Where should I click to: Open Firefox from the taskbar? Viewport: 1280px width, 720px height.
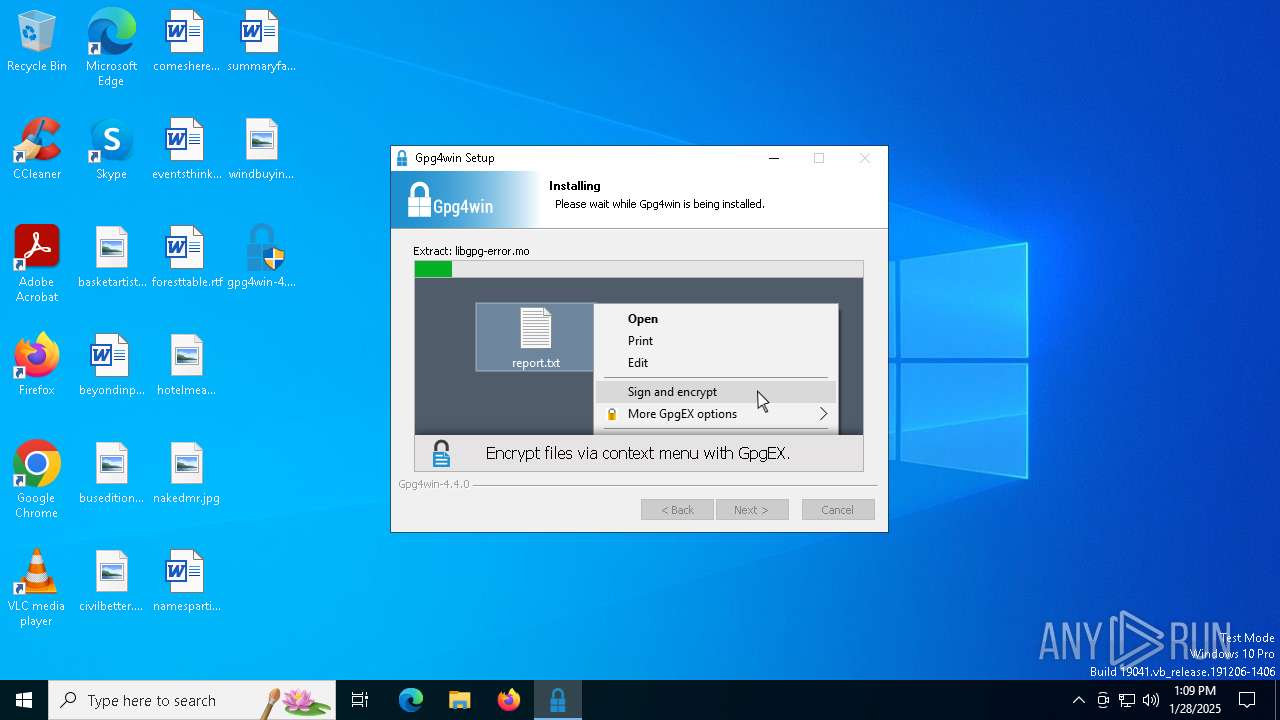coord(509,700)
